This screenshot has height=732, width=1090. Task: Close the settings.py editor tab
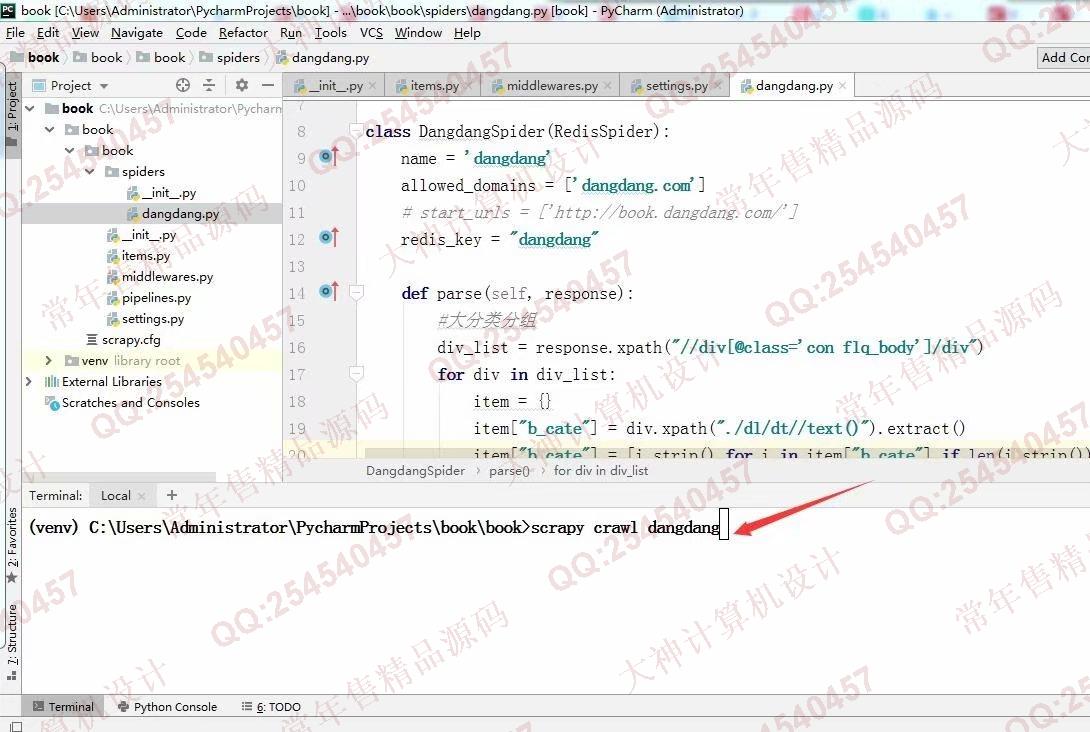717,86
